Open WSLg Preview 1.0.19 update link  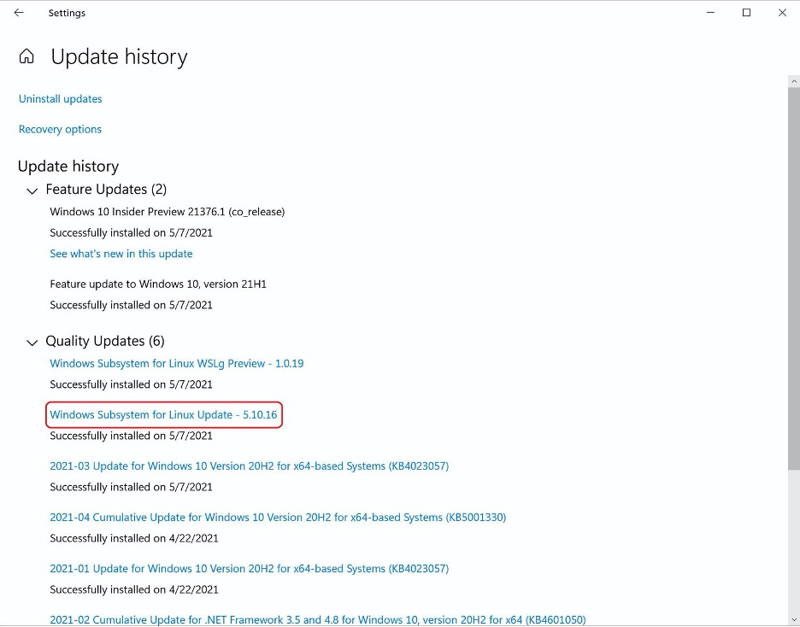[177, 363]
